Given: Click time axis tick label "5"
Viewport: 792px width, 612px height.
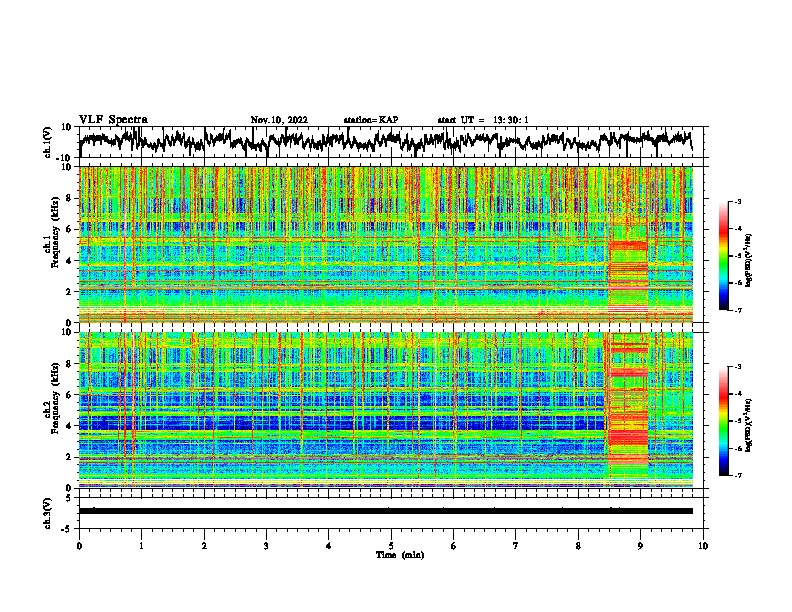Looking at the screenshot, I should coord(391,546).
